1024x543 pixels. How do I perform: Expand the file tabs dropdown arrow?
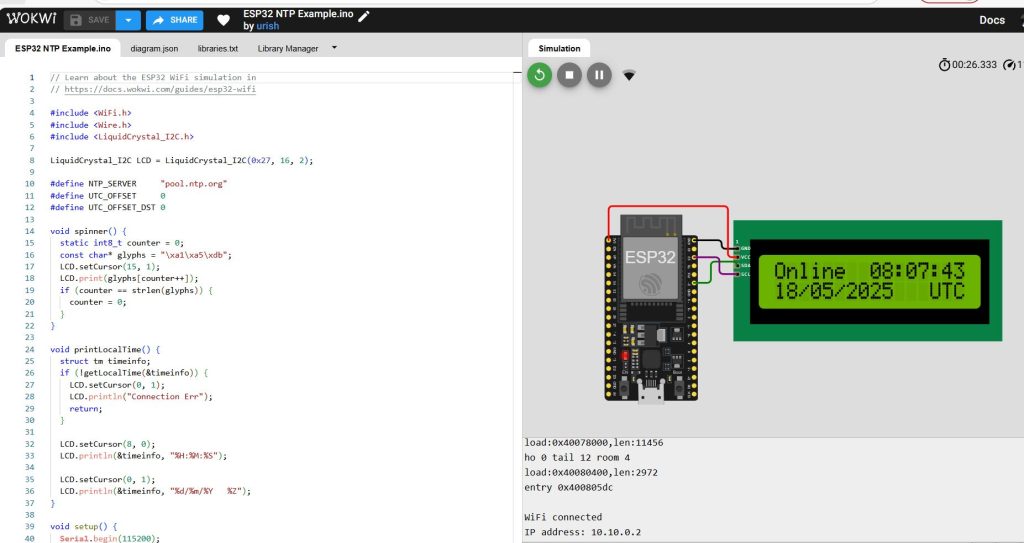(x=334, y=48)
